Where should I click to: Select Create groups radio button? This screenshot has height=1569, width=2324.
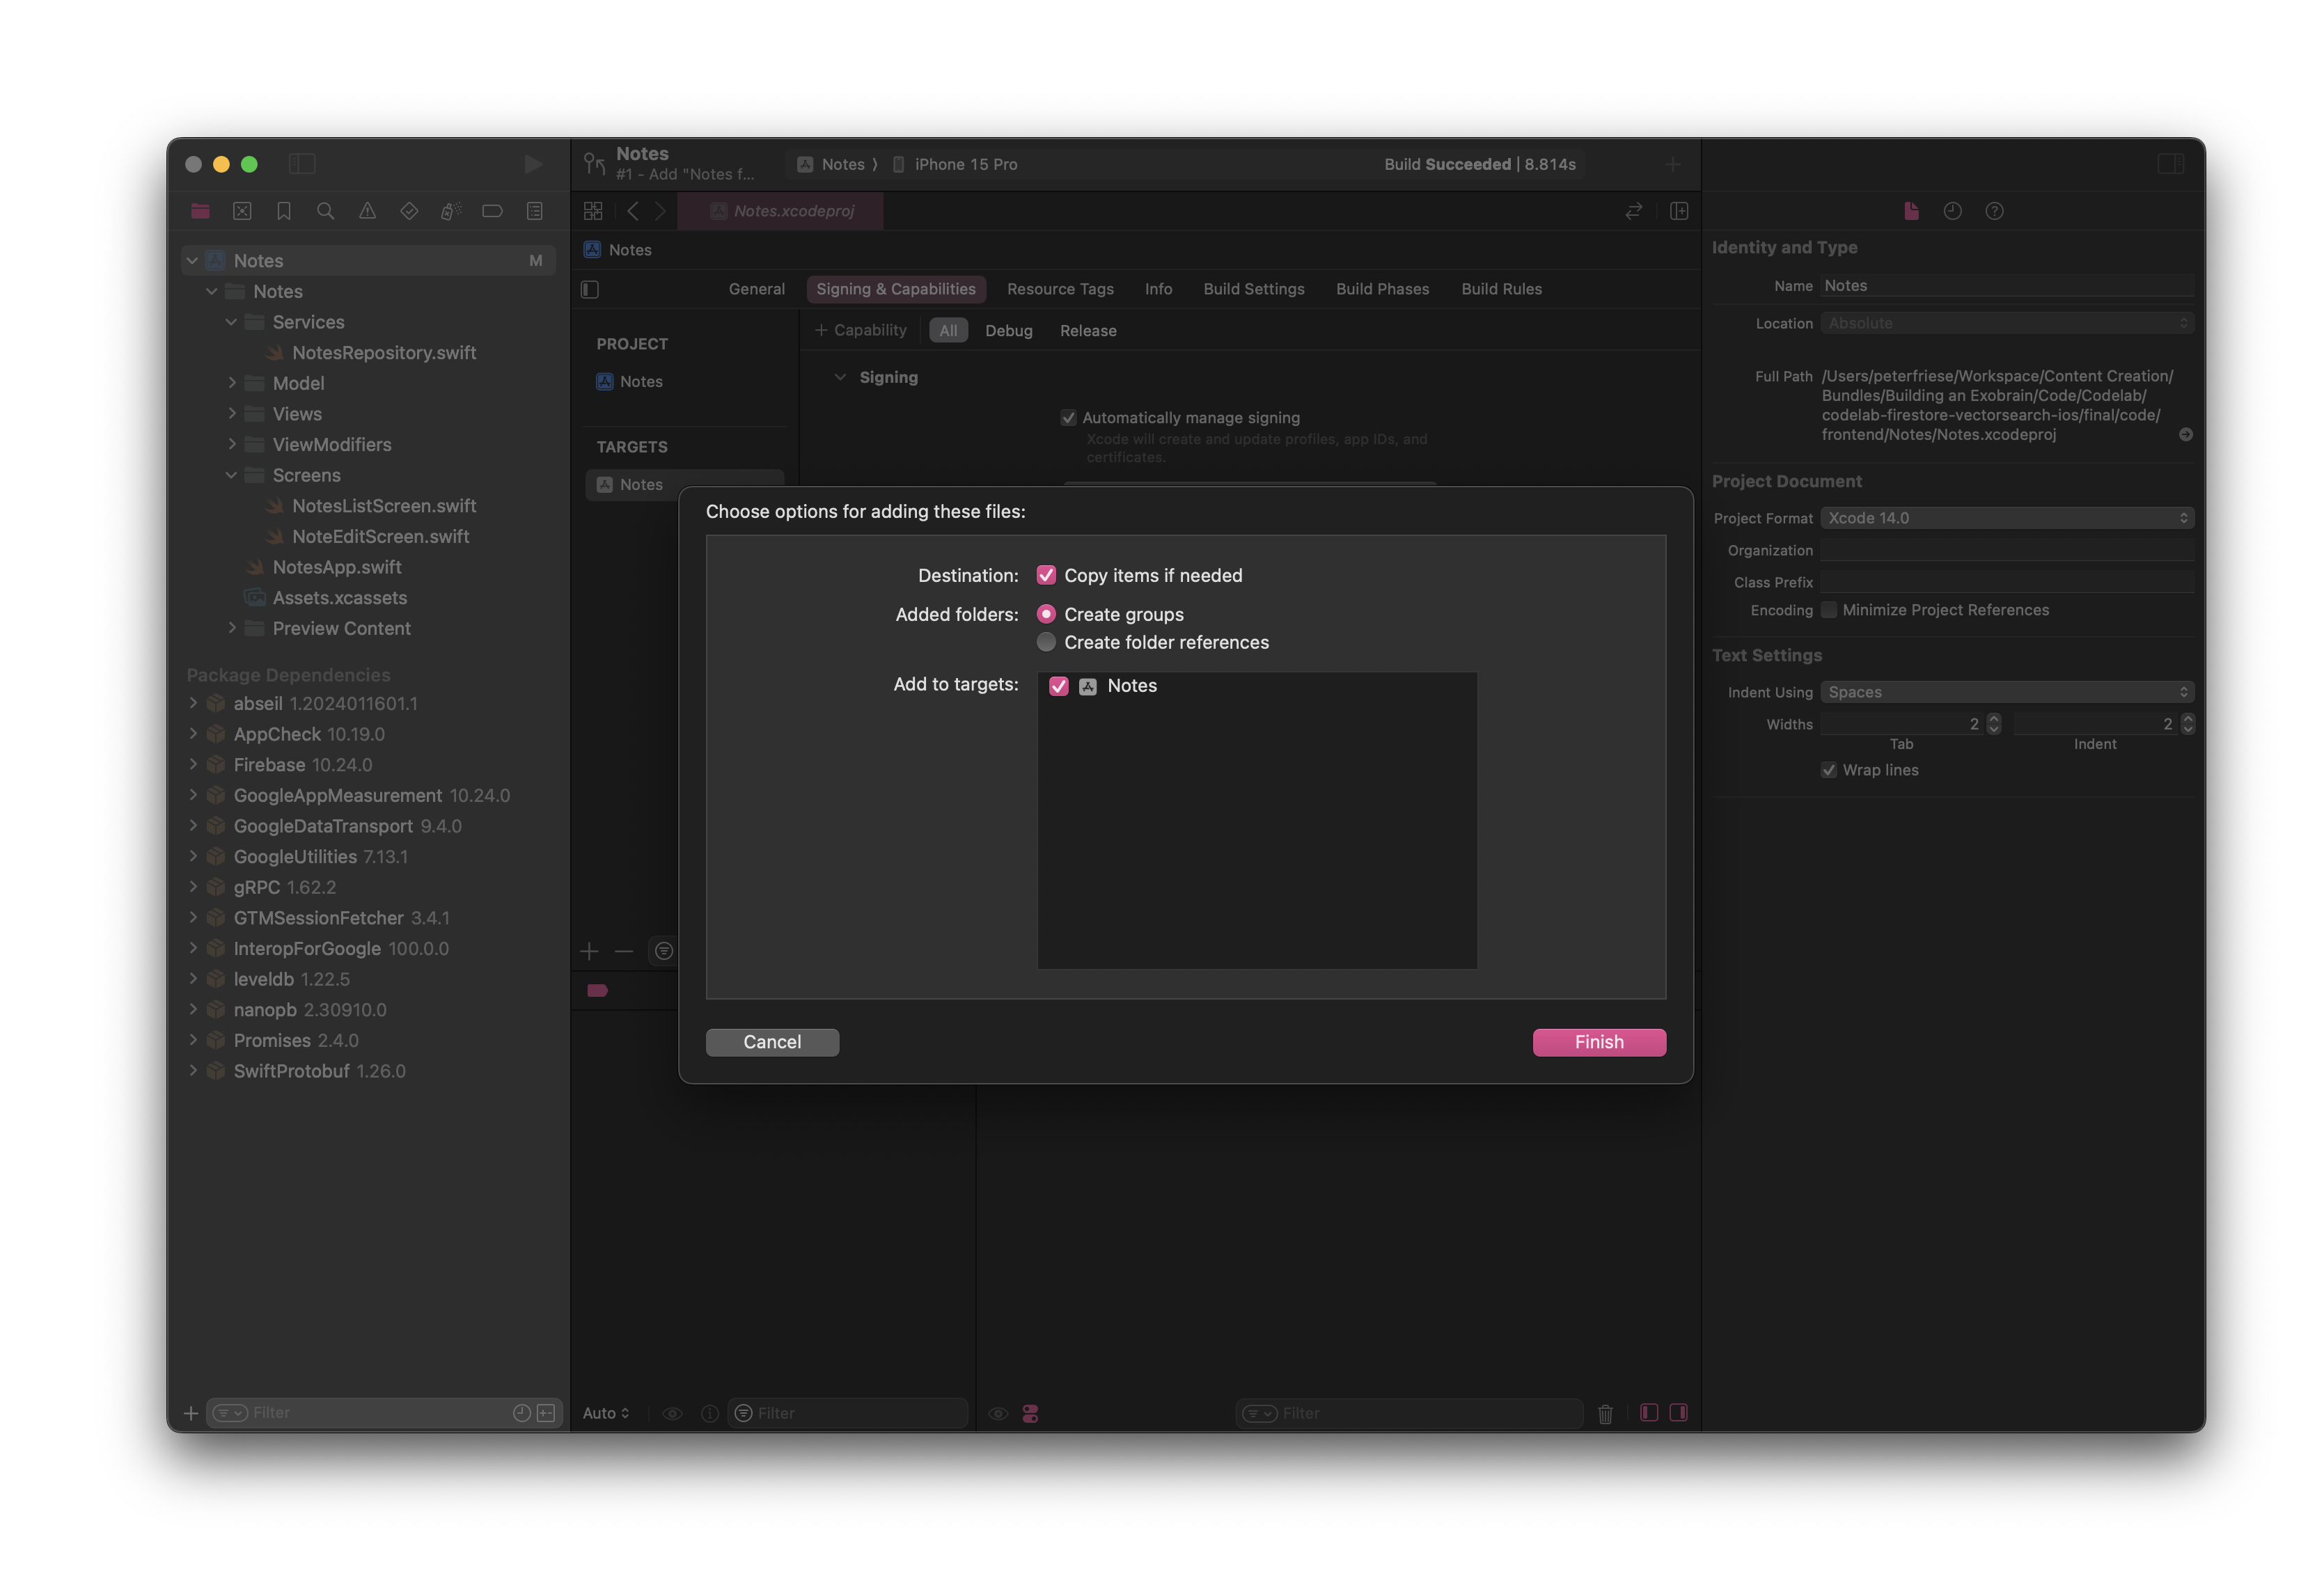1046,613
